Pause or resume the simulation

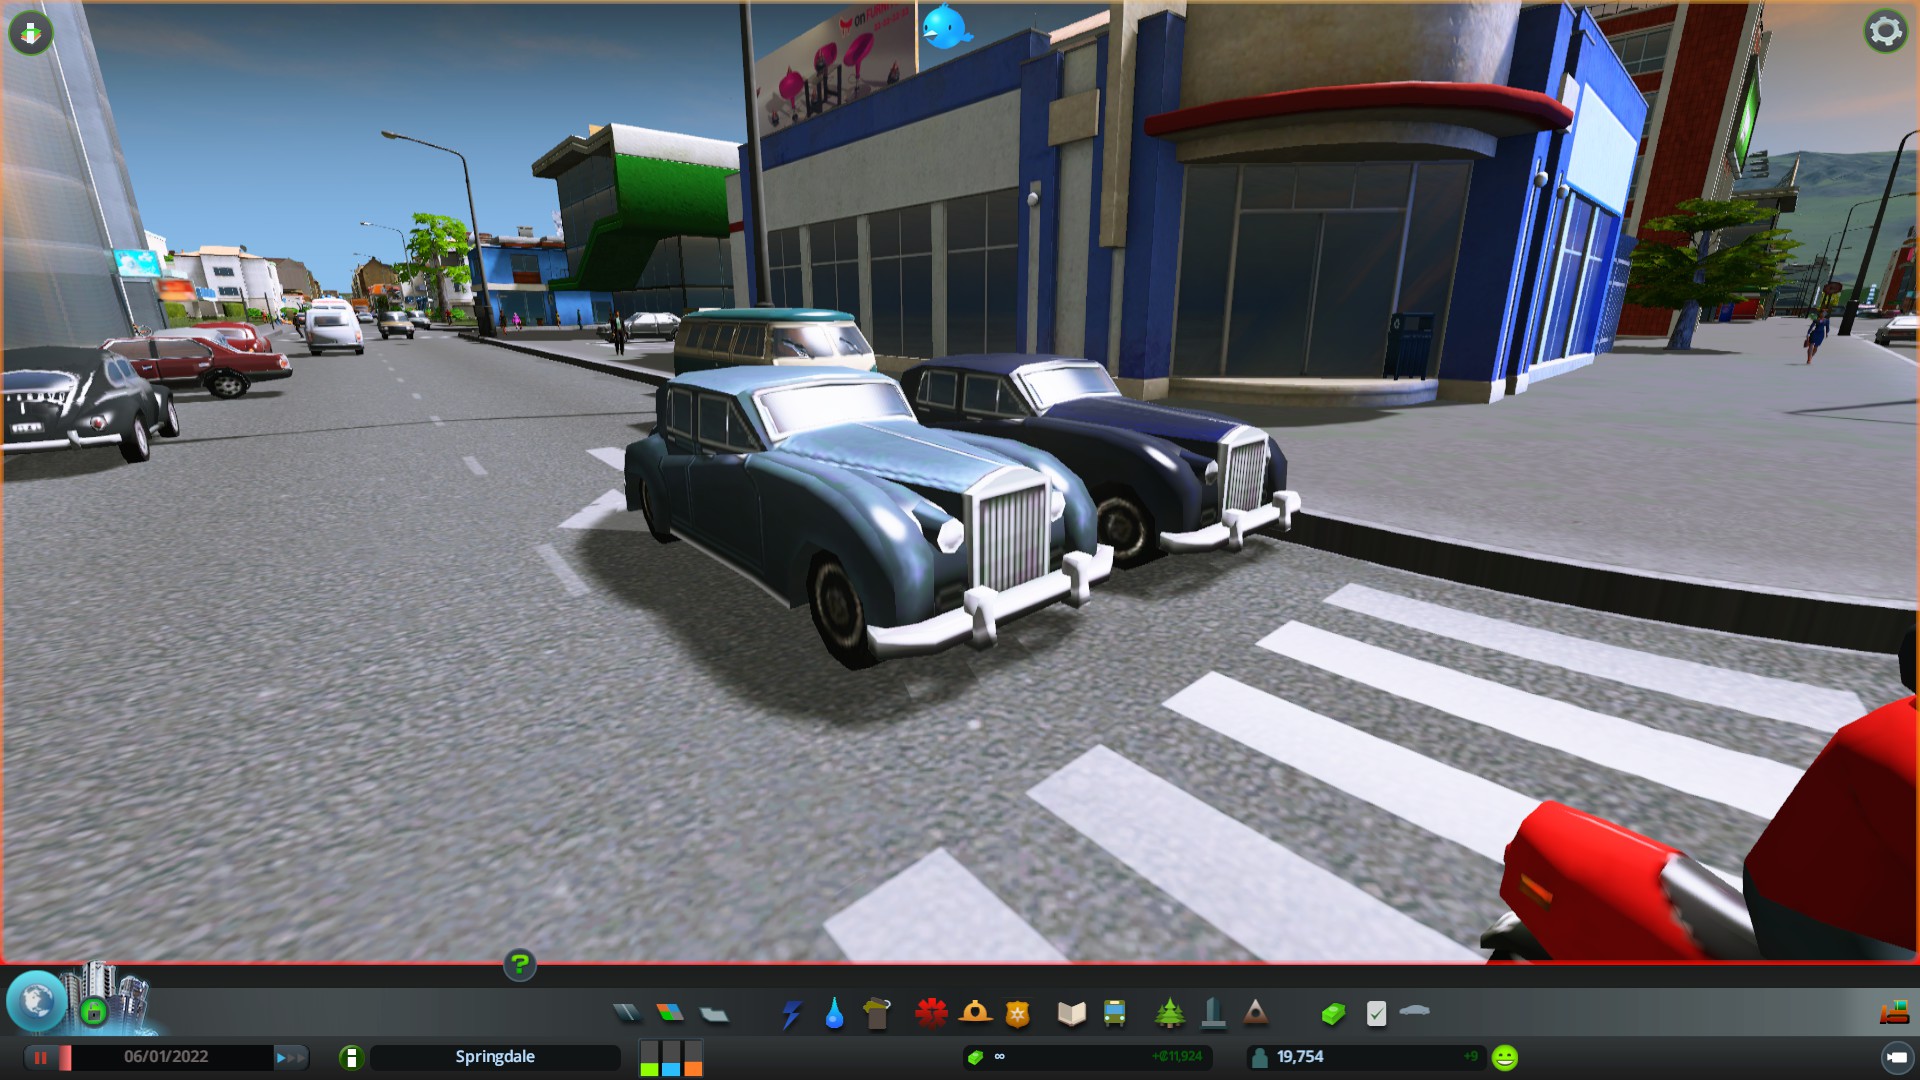coord(41,1057)
